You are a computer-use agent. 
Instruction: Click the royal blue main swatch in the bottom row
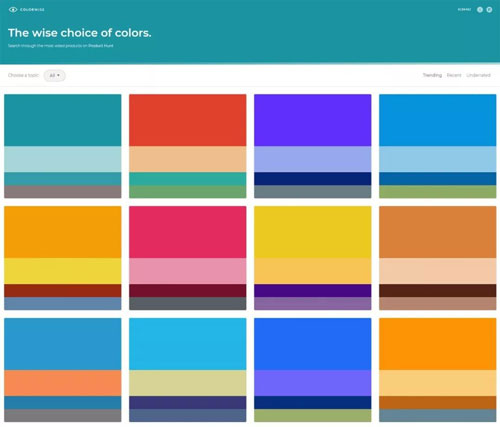(x=313, y=344)
